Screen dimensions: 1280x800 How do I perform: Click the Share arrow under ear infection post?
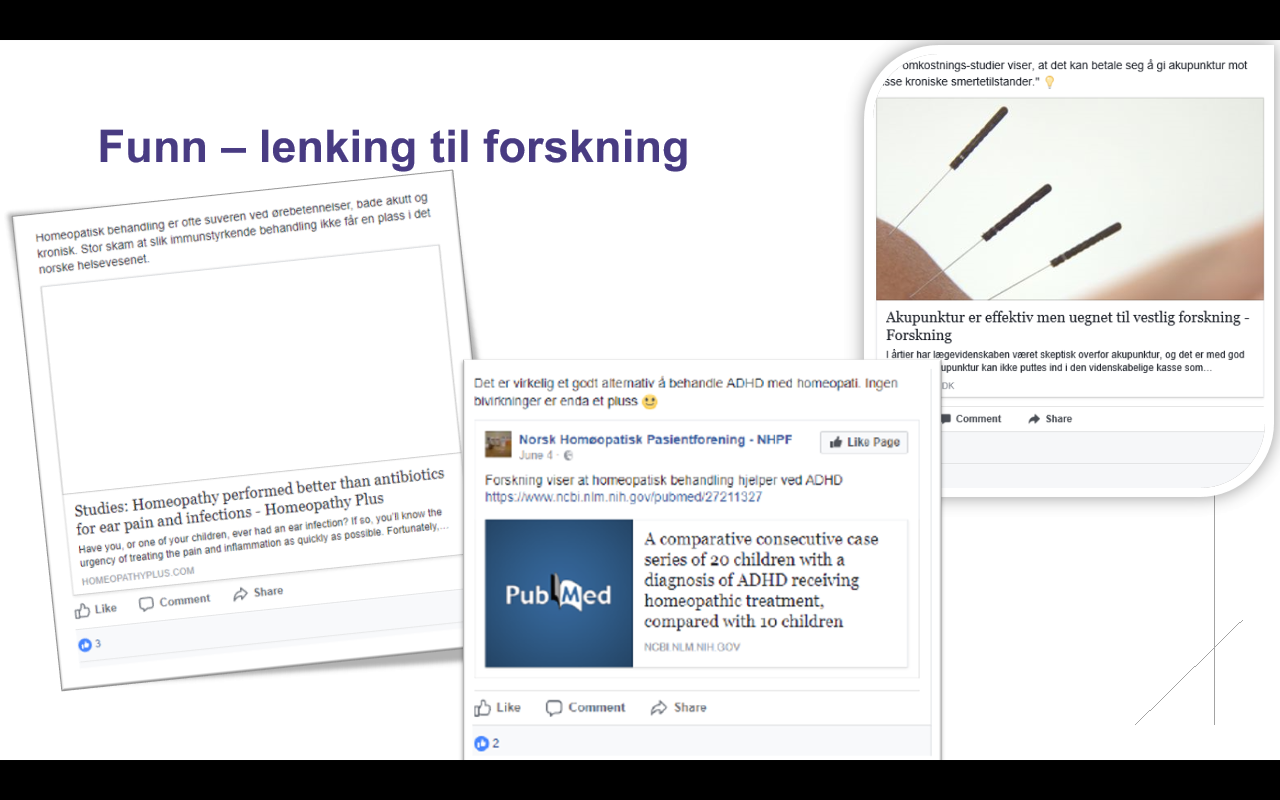coord(240,594)
